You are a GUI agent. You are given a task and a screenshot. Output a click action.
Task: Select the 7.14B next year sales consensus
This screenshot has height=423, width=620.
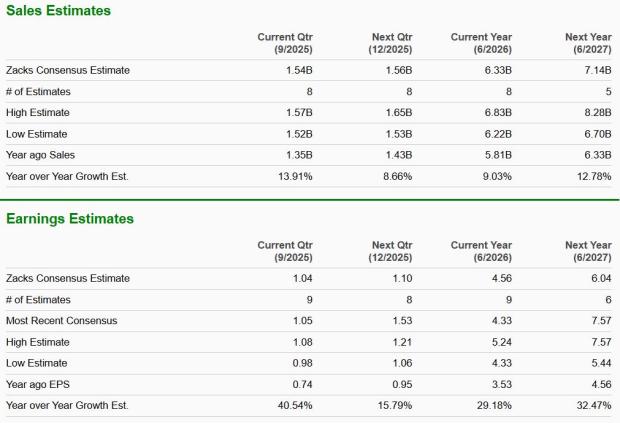(596, 70)
